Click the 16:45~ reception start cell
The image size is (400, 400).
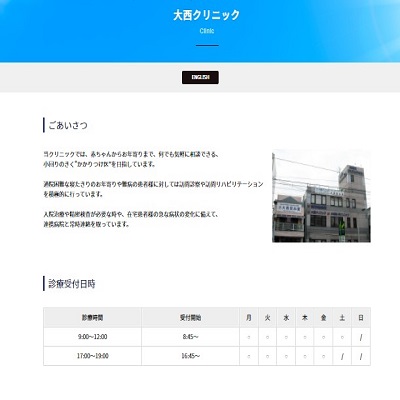point(190,356)
